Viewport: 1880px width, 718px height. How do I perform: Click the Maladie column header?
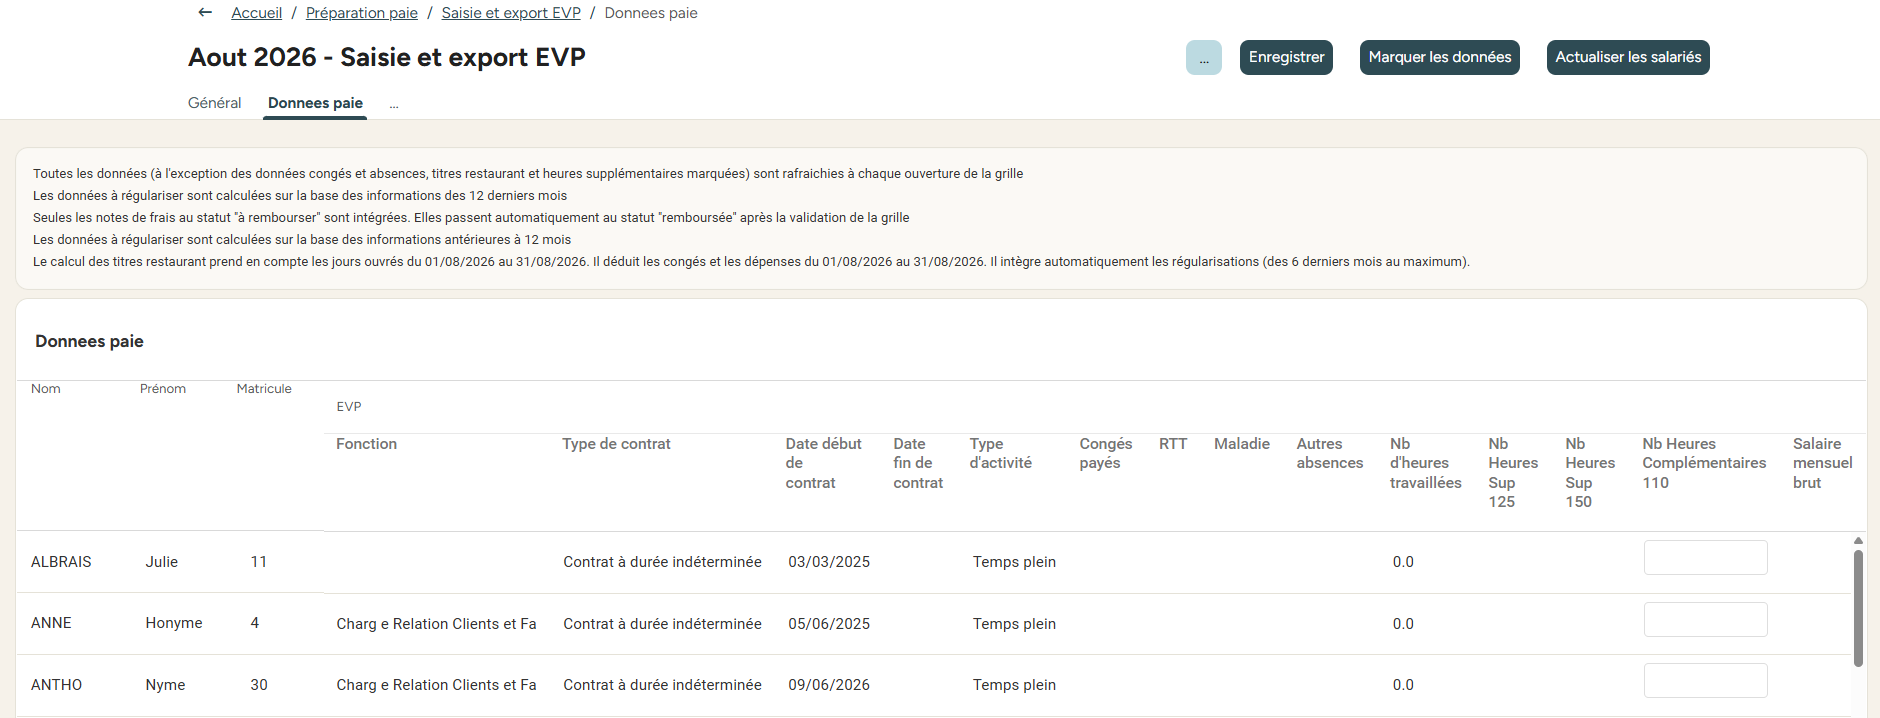coord(1242,444)
